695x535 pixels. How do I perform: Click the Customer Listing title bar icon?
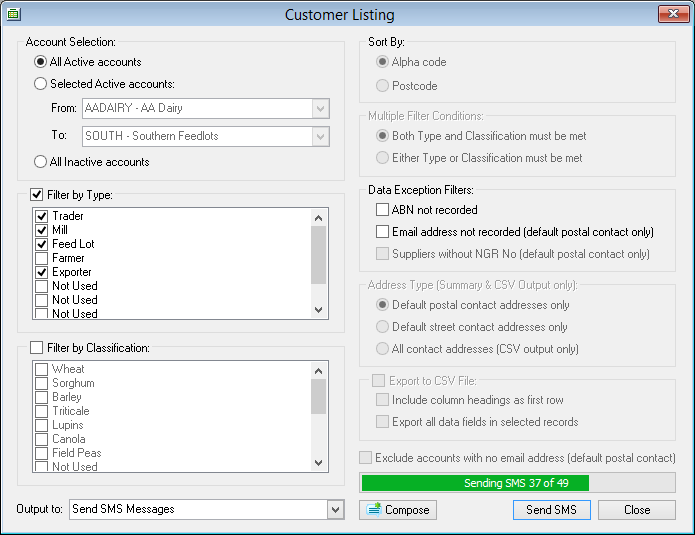point(14,14)
